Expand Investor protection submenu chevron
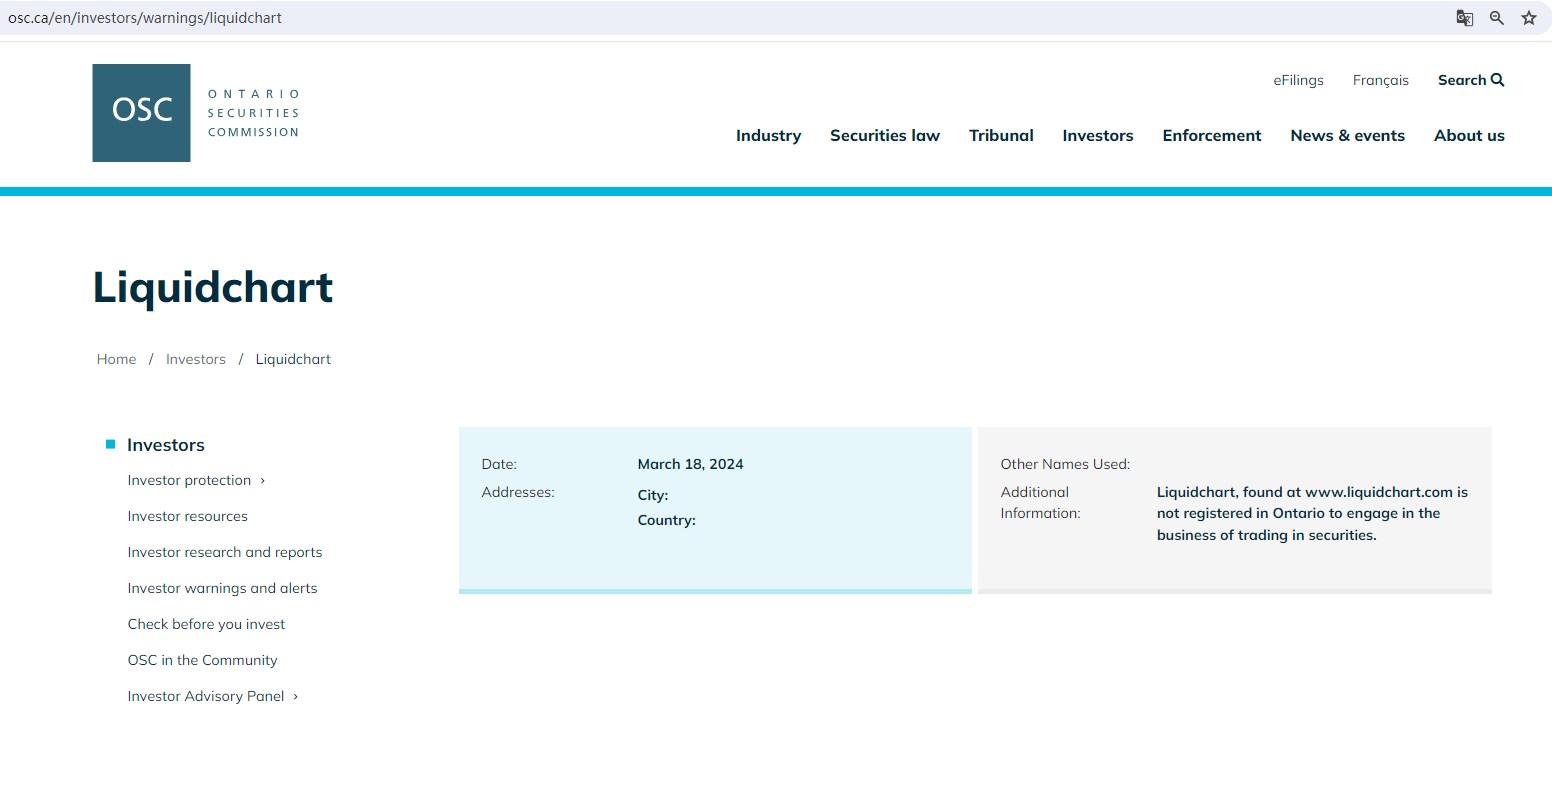 263,481
